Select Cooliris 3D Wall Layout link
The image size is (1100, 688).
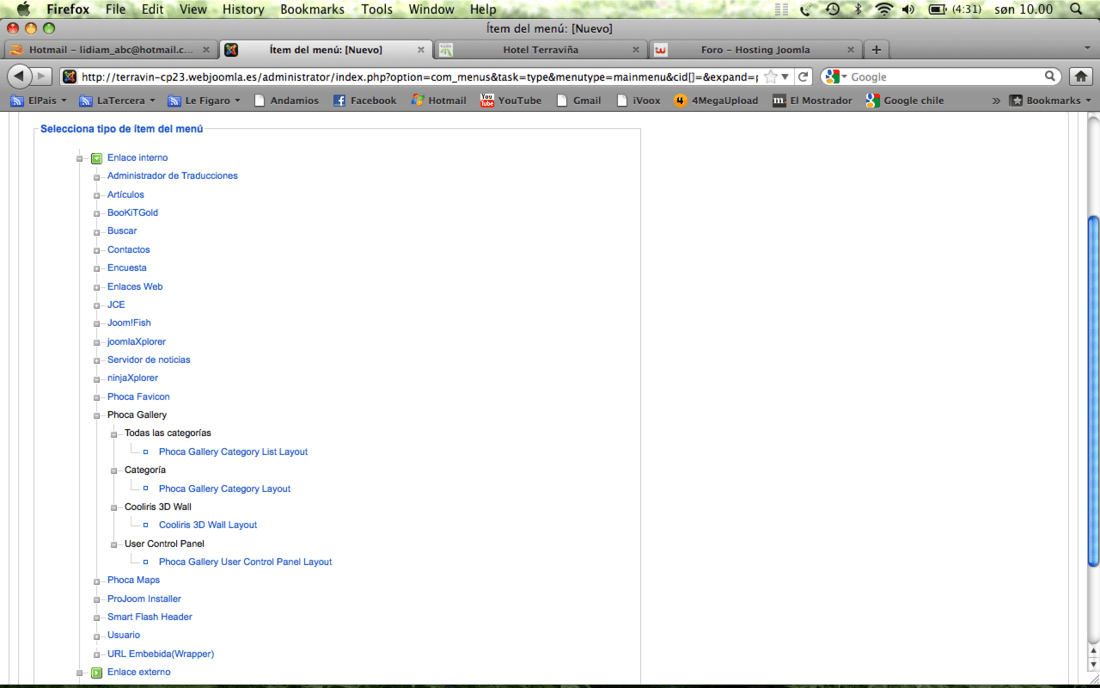[x=208, y=525]
